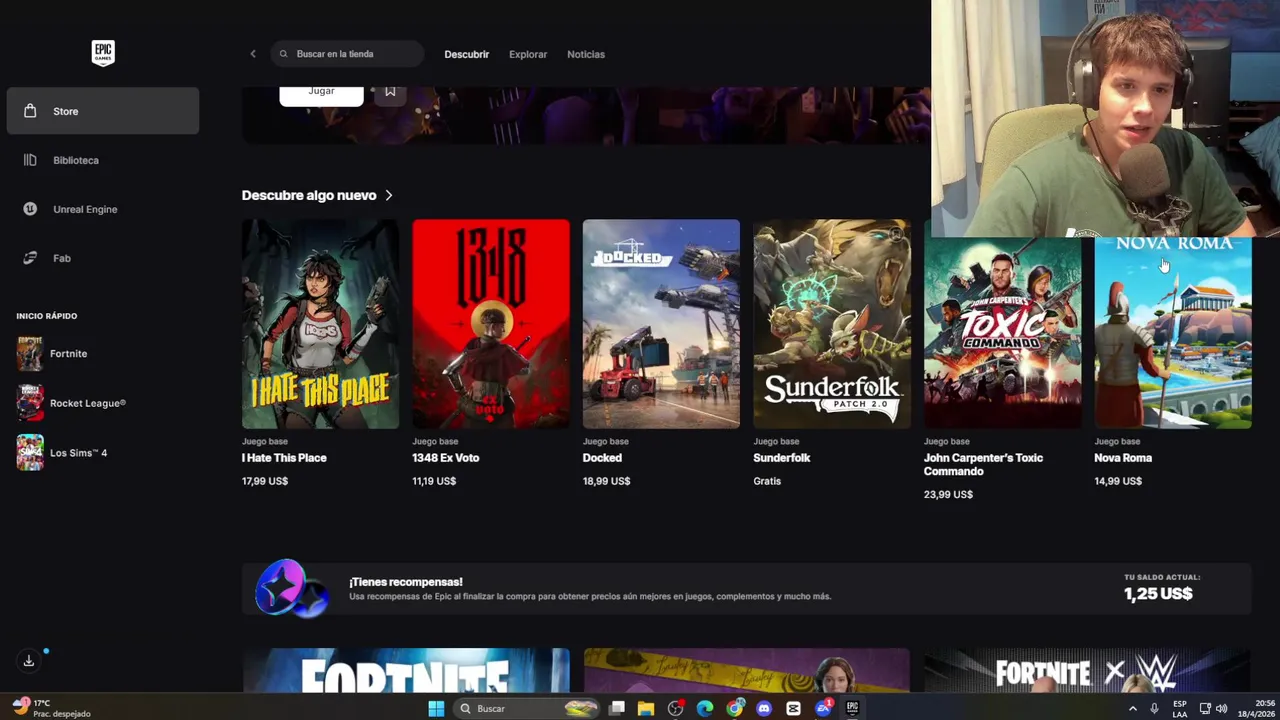
Task: Launch Rocket League from quick launch text
Action: click(x=88, y=403)
